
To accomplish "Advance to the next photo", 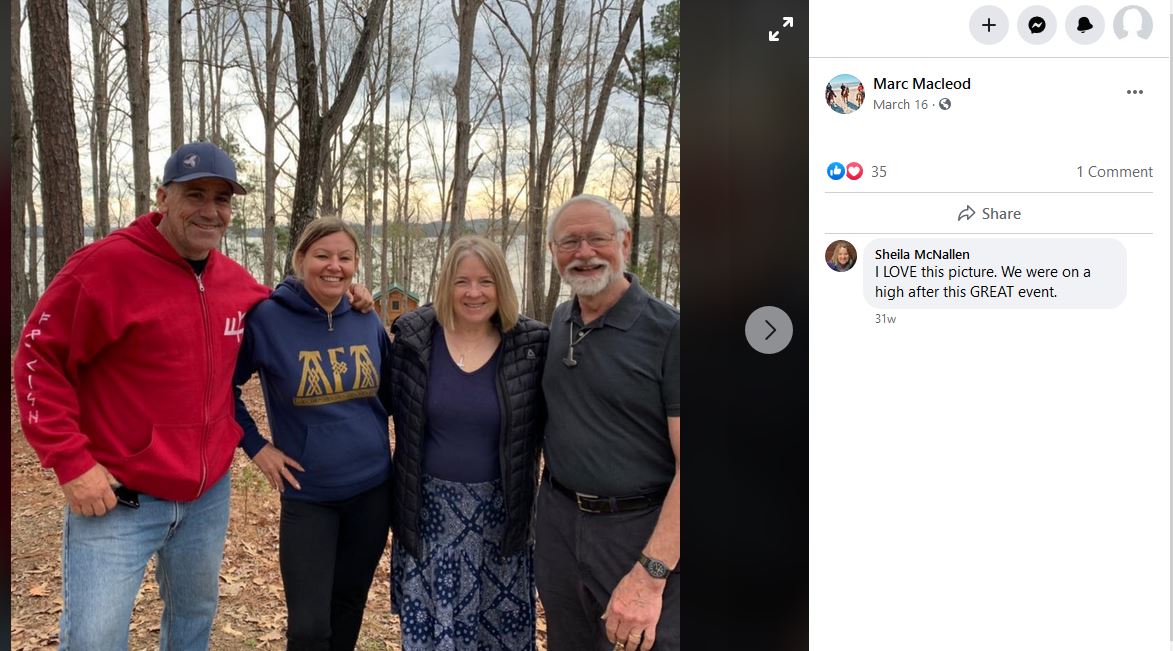I will click(x=768, y=329).
